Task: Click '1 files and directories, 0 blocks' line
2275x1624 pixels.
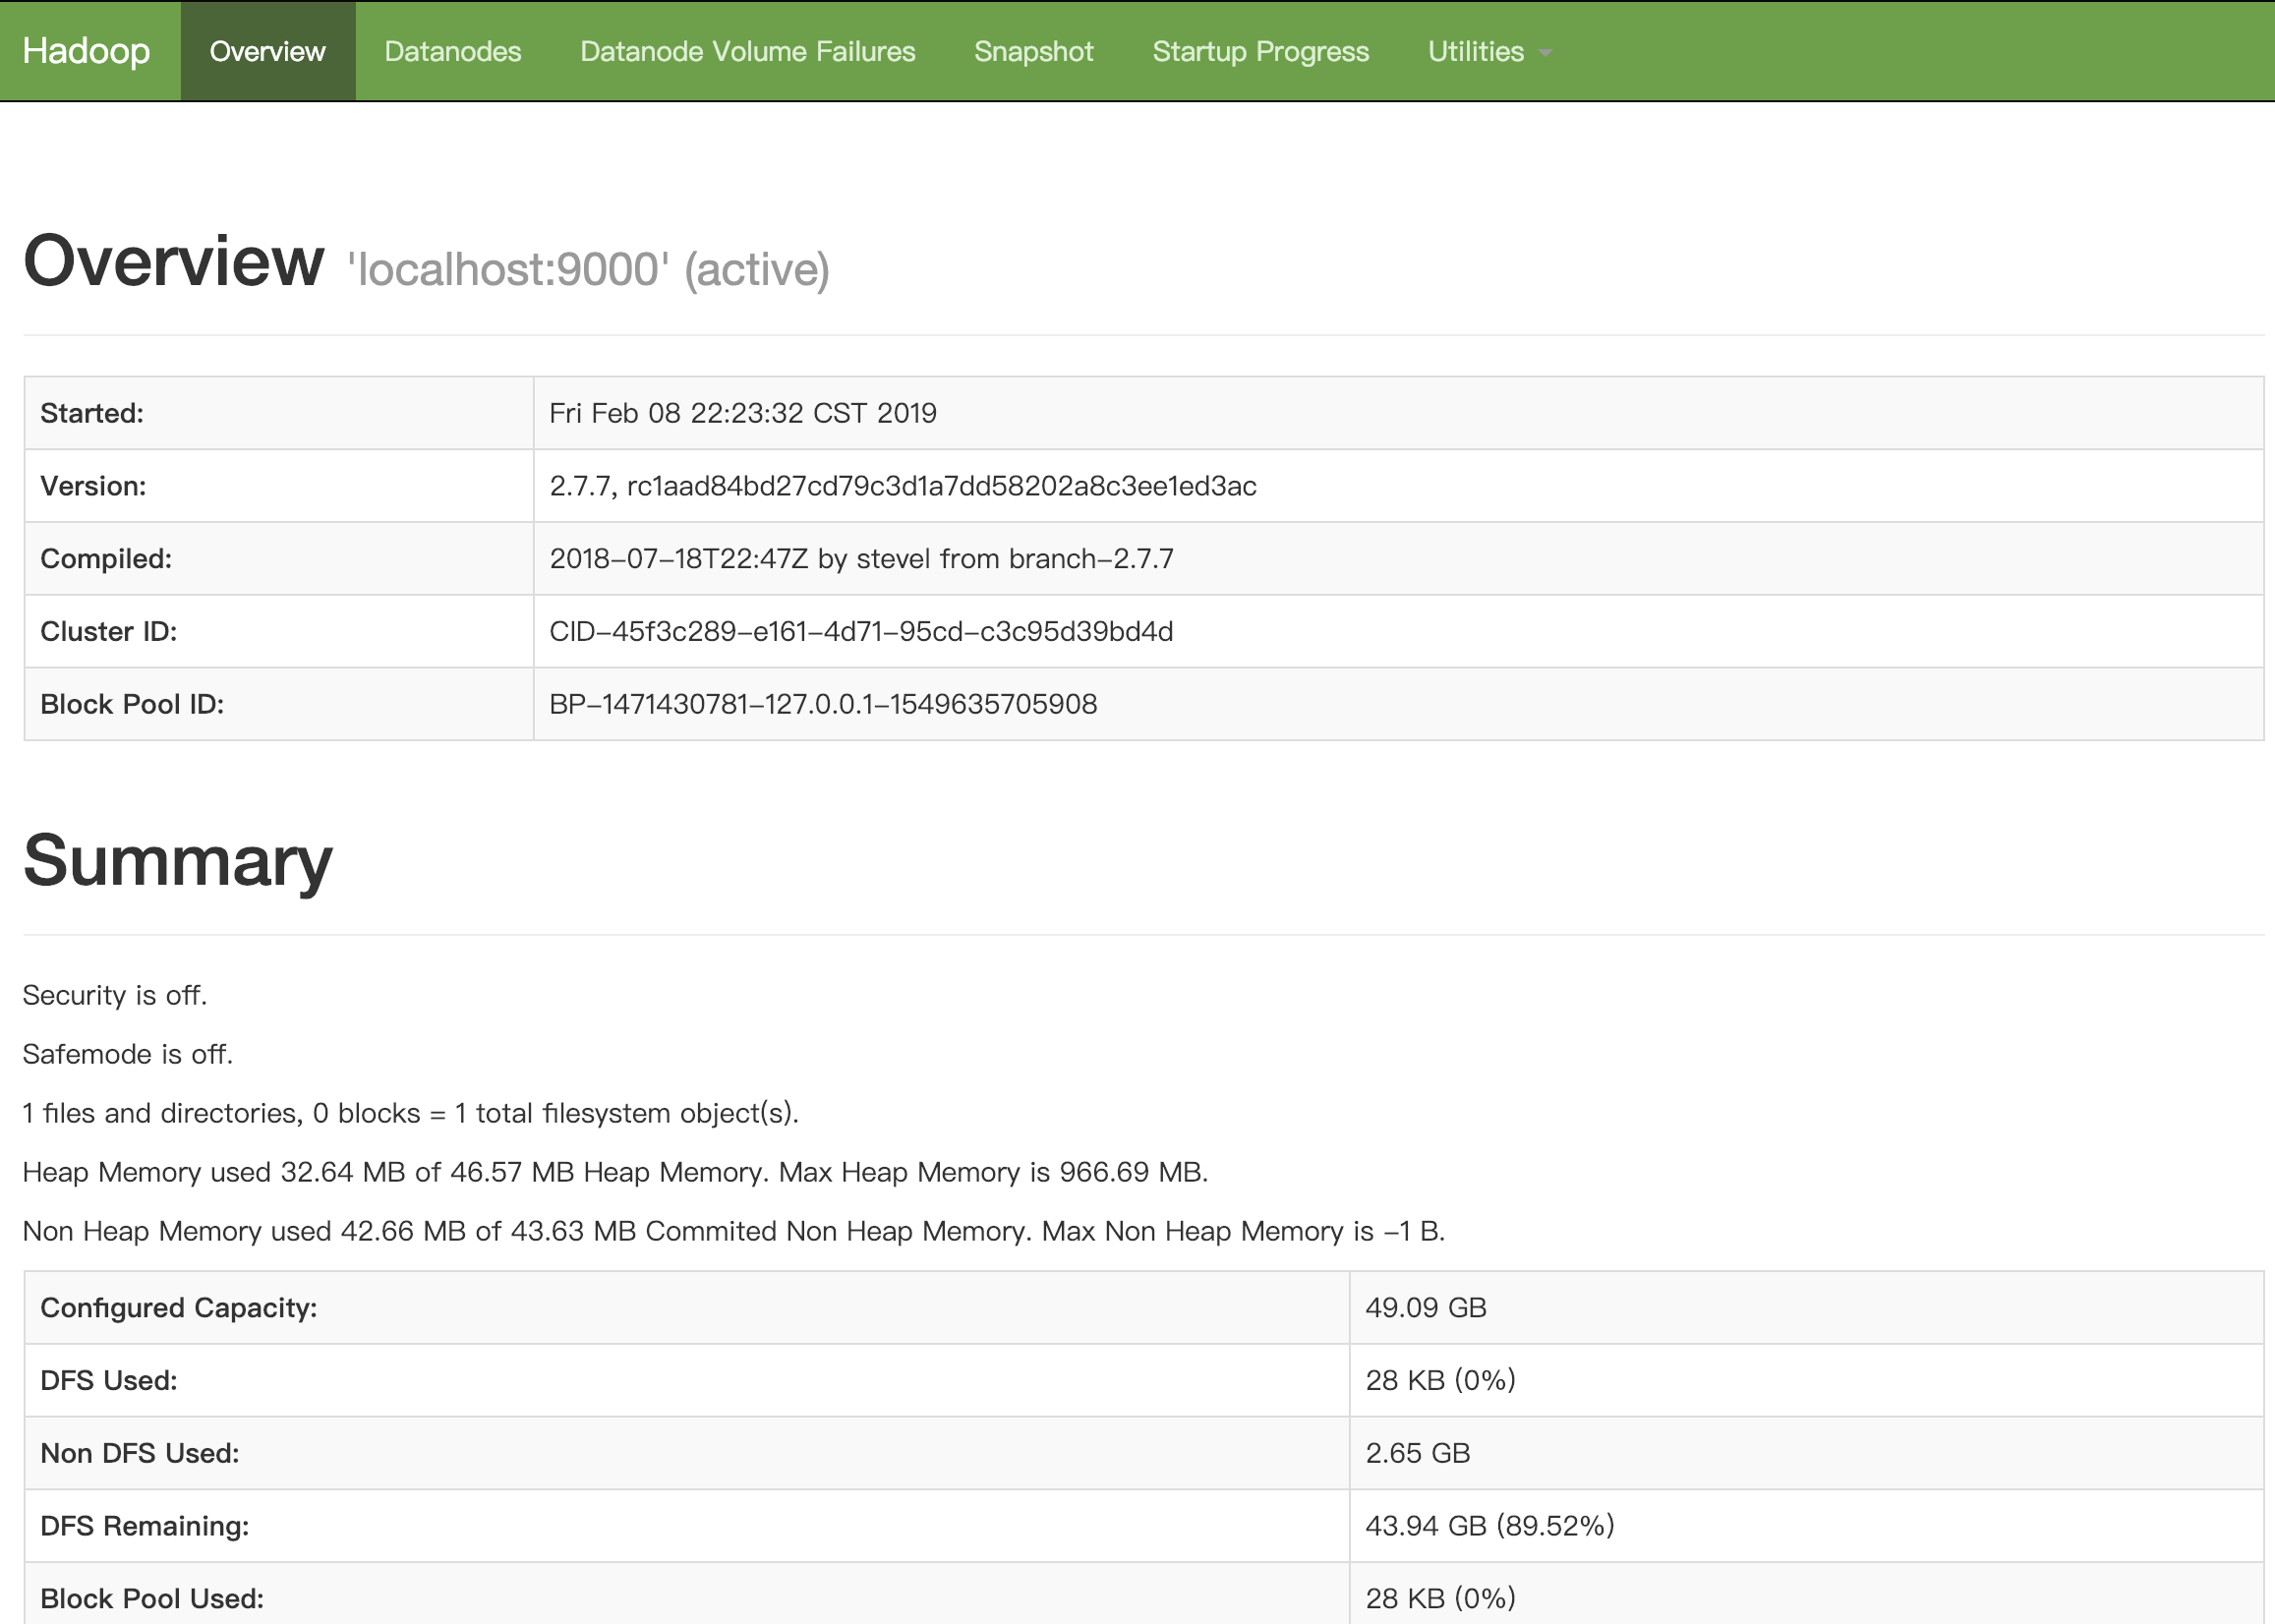Action: coord(411,1113)
